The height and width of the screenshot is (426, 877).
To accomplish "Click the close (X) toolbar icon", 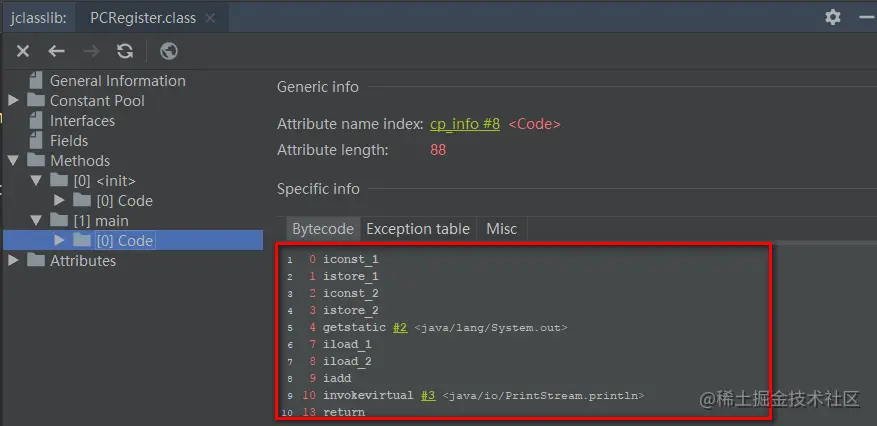I will 23,51.
